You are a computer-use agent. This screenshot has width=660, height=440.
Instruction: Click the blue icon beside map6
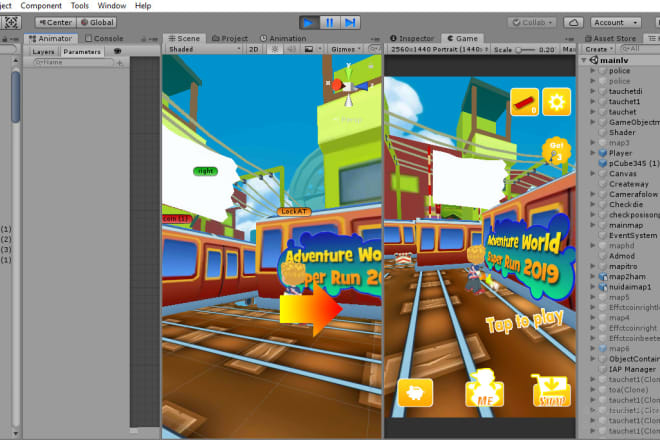coord(603,349)
